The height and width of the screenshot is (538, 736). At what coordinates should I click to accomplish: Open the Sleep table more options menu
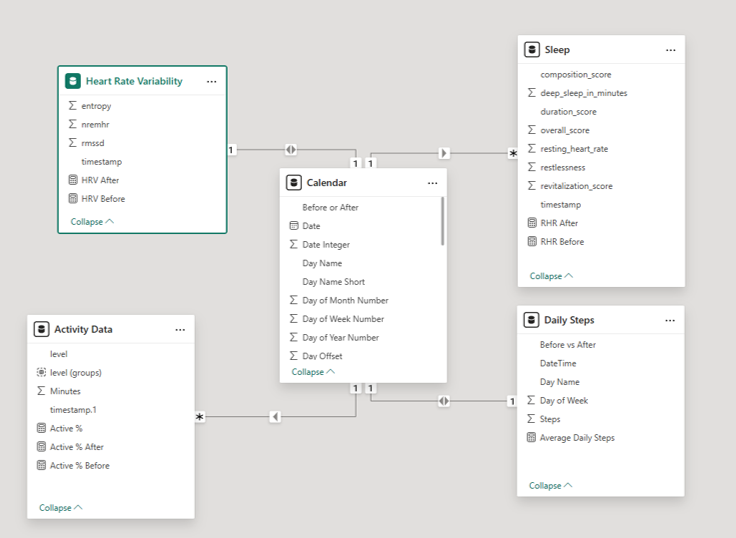671,50
